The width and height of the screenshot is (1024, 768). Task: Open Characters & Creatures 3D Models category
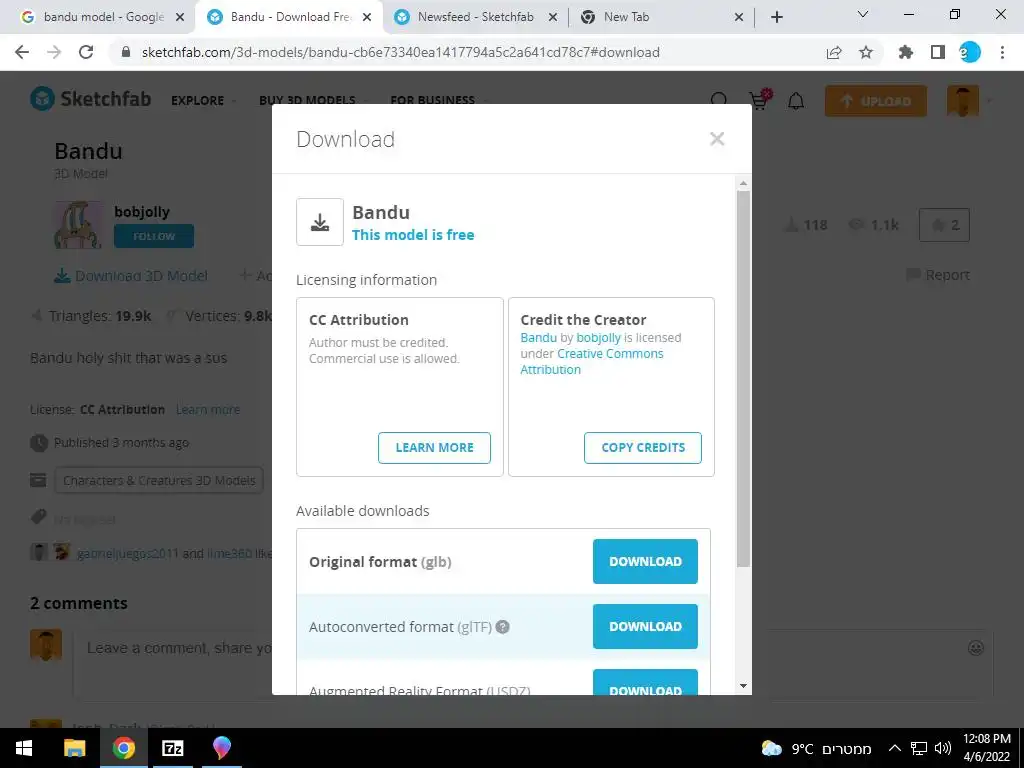pos(159,481)
